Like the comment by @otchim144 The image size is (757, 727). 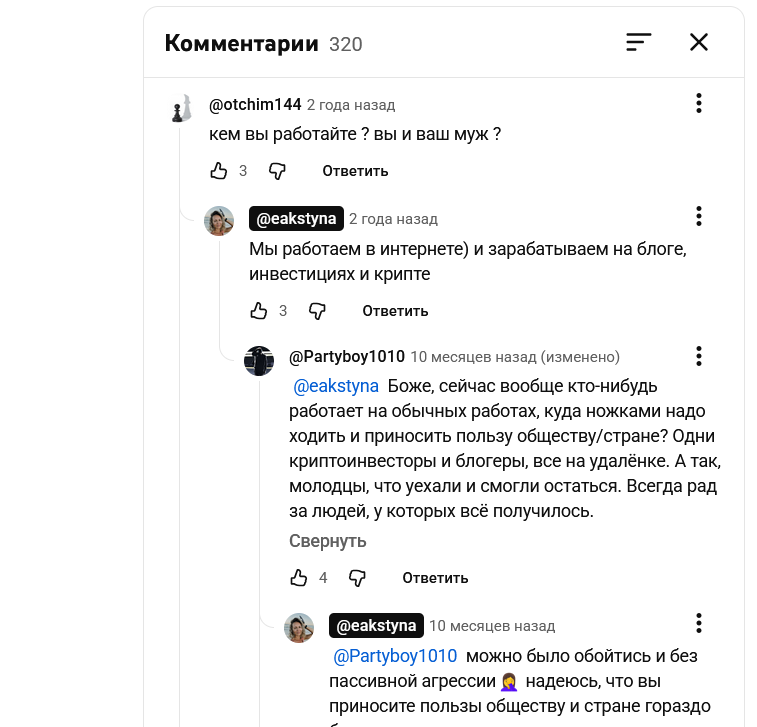[x=219, y=171]
